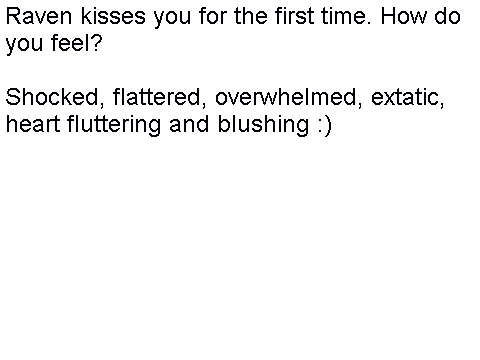Select the word "kisses" in the first line
The height and width of the screenshot is (360, 480).
point(113,16)
